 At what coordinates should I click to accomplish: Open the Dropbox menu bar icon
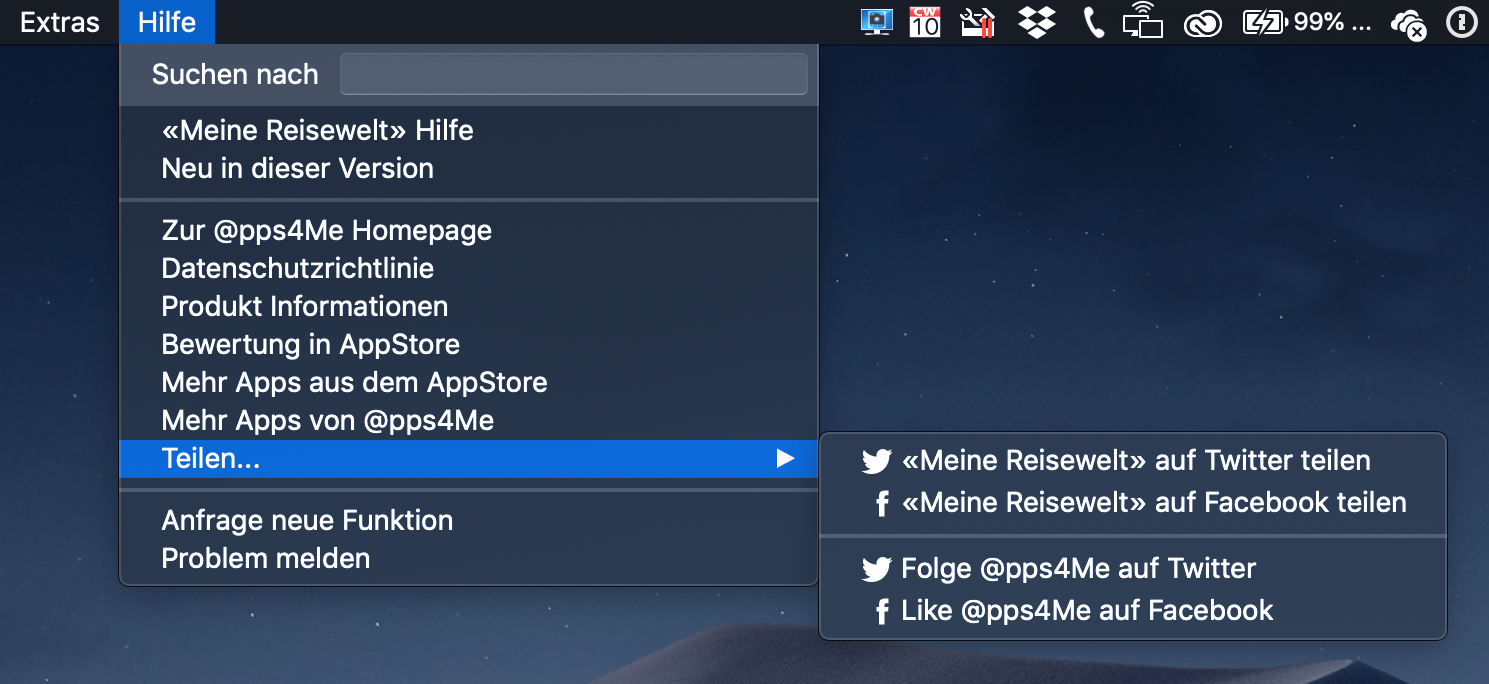click(1037, 22)
